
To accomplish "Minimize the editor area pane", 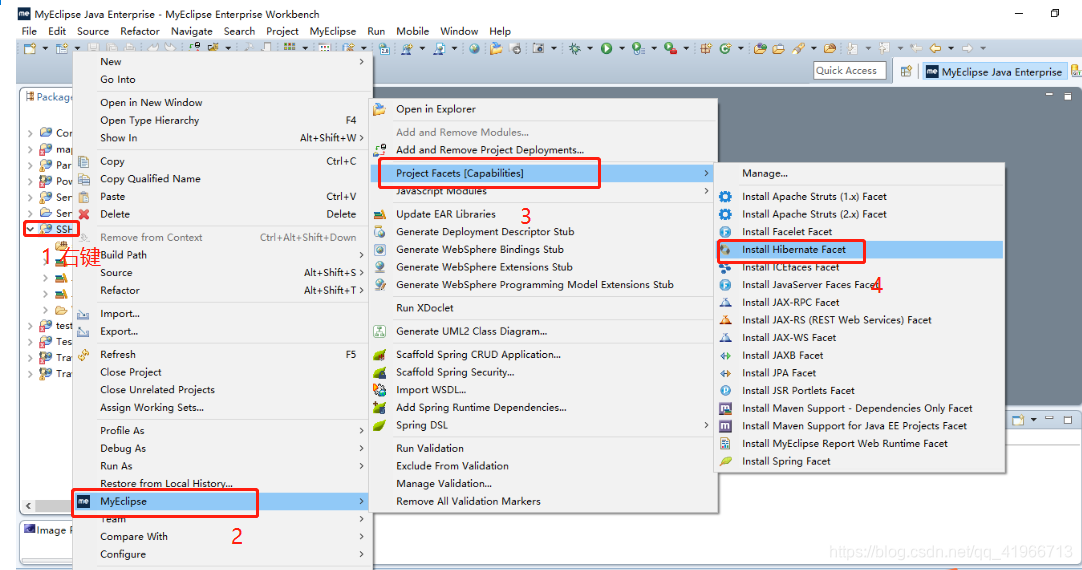I will tap(1050, 95).
